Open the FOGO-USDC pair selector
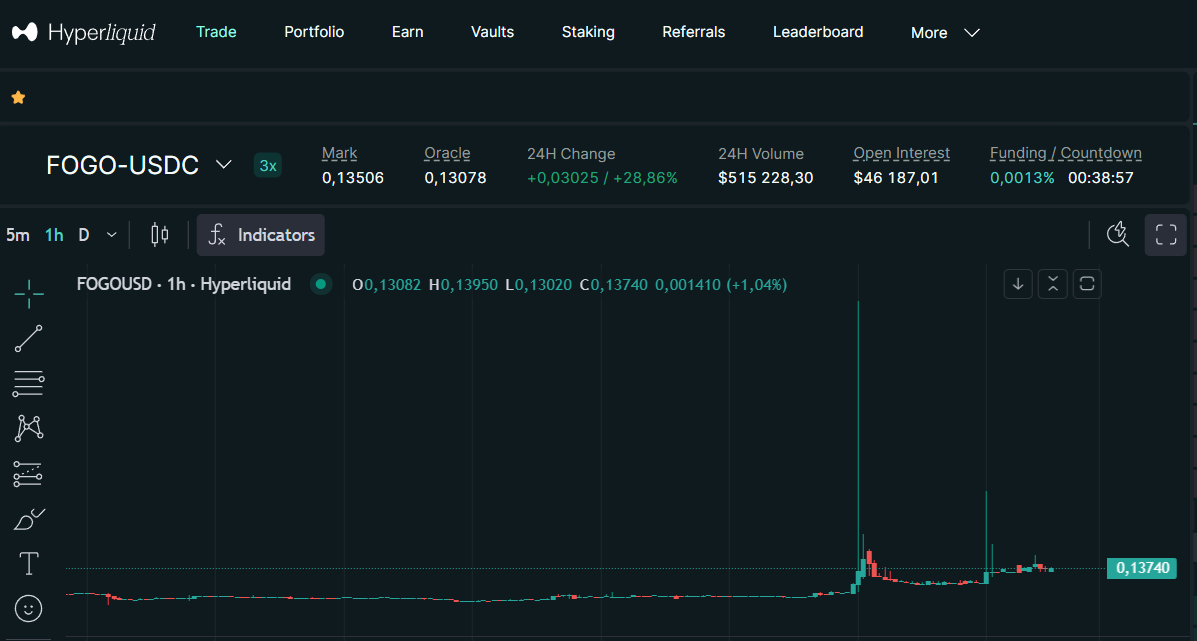Image resolution: width=1197 pixels, height=641 pixels. [x=139, y=165]
